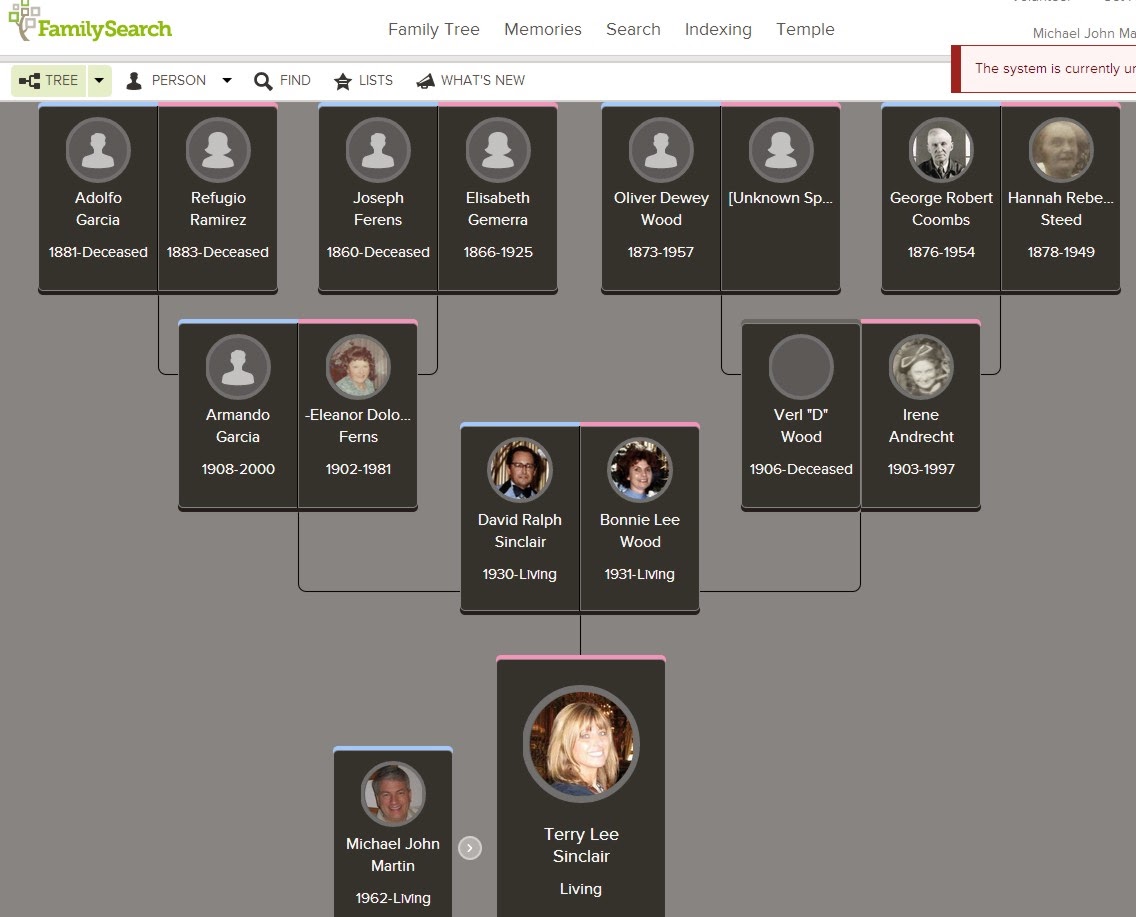The width and height of the screenshot is (1136, 917).
Task: Click the name Michael John Martin
Action: coord(393,855)
